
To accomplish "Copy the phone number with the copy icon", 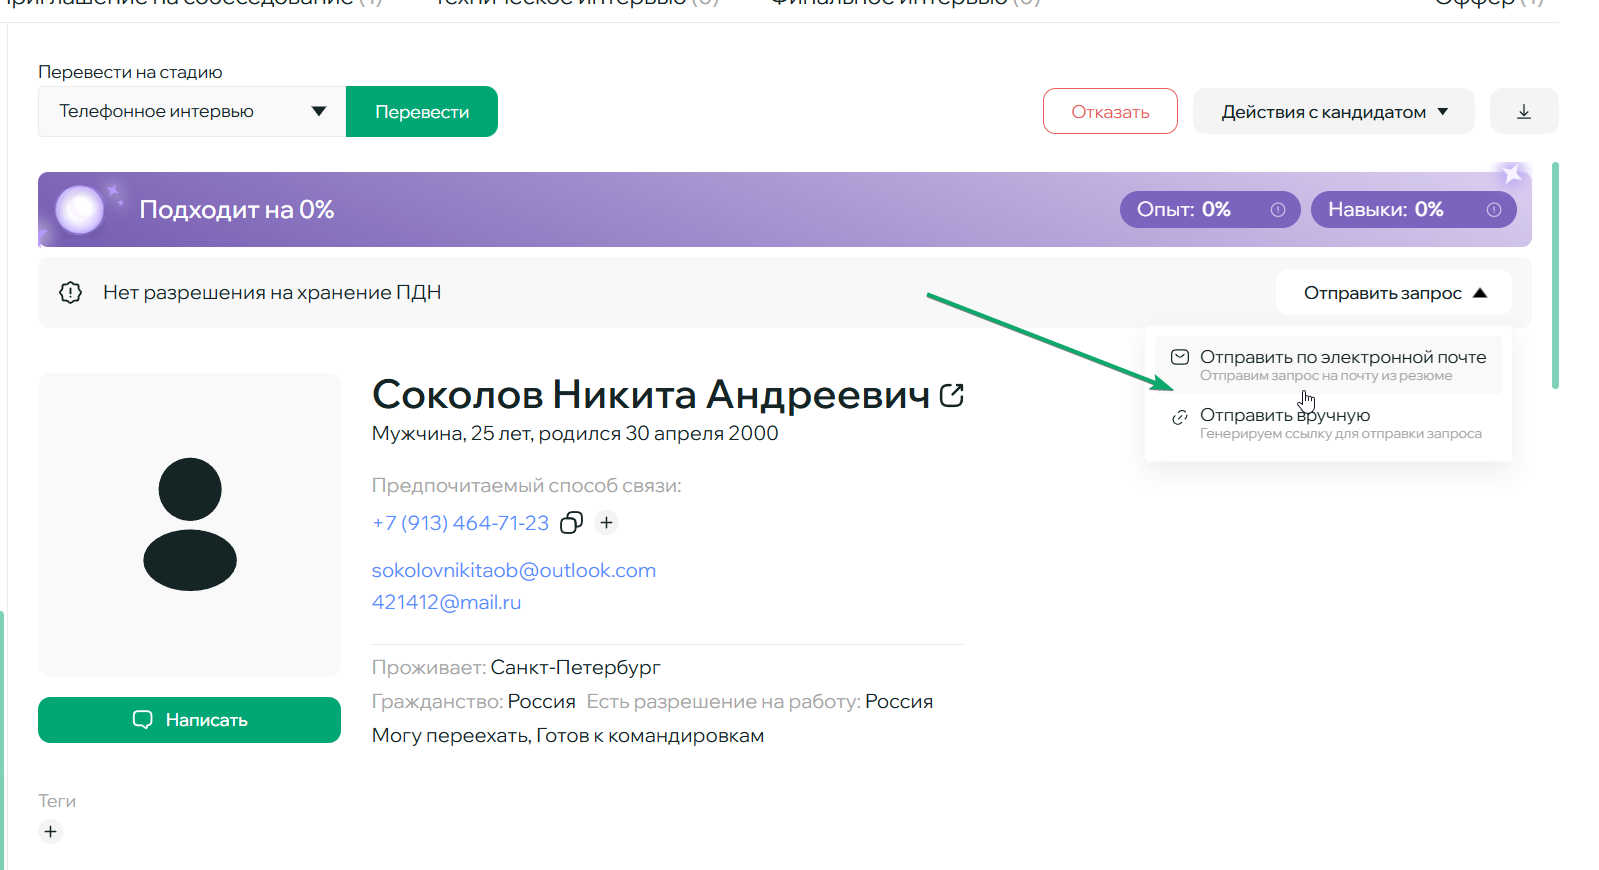I will [572, 523].
